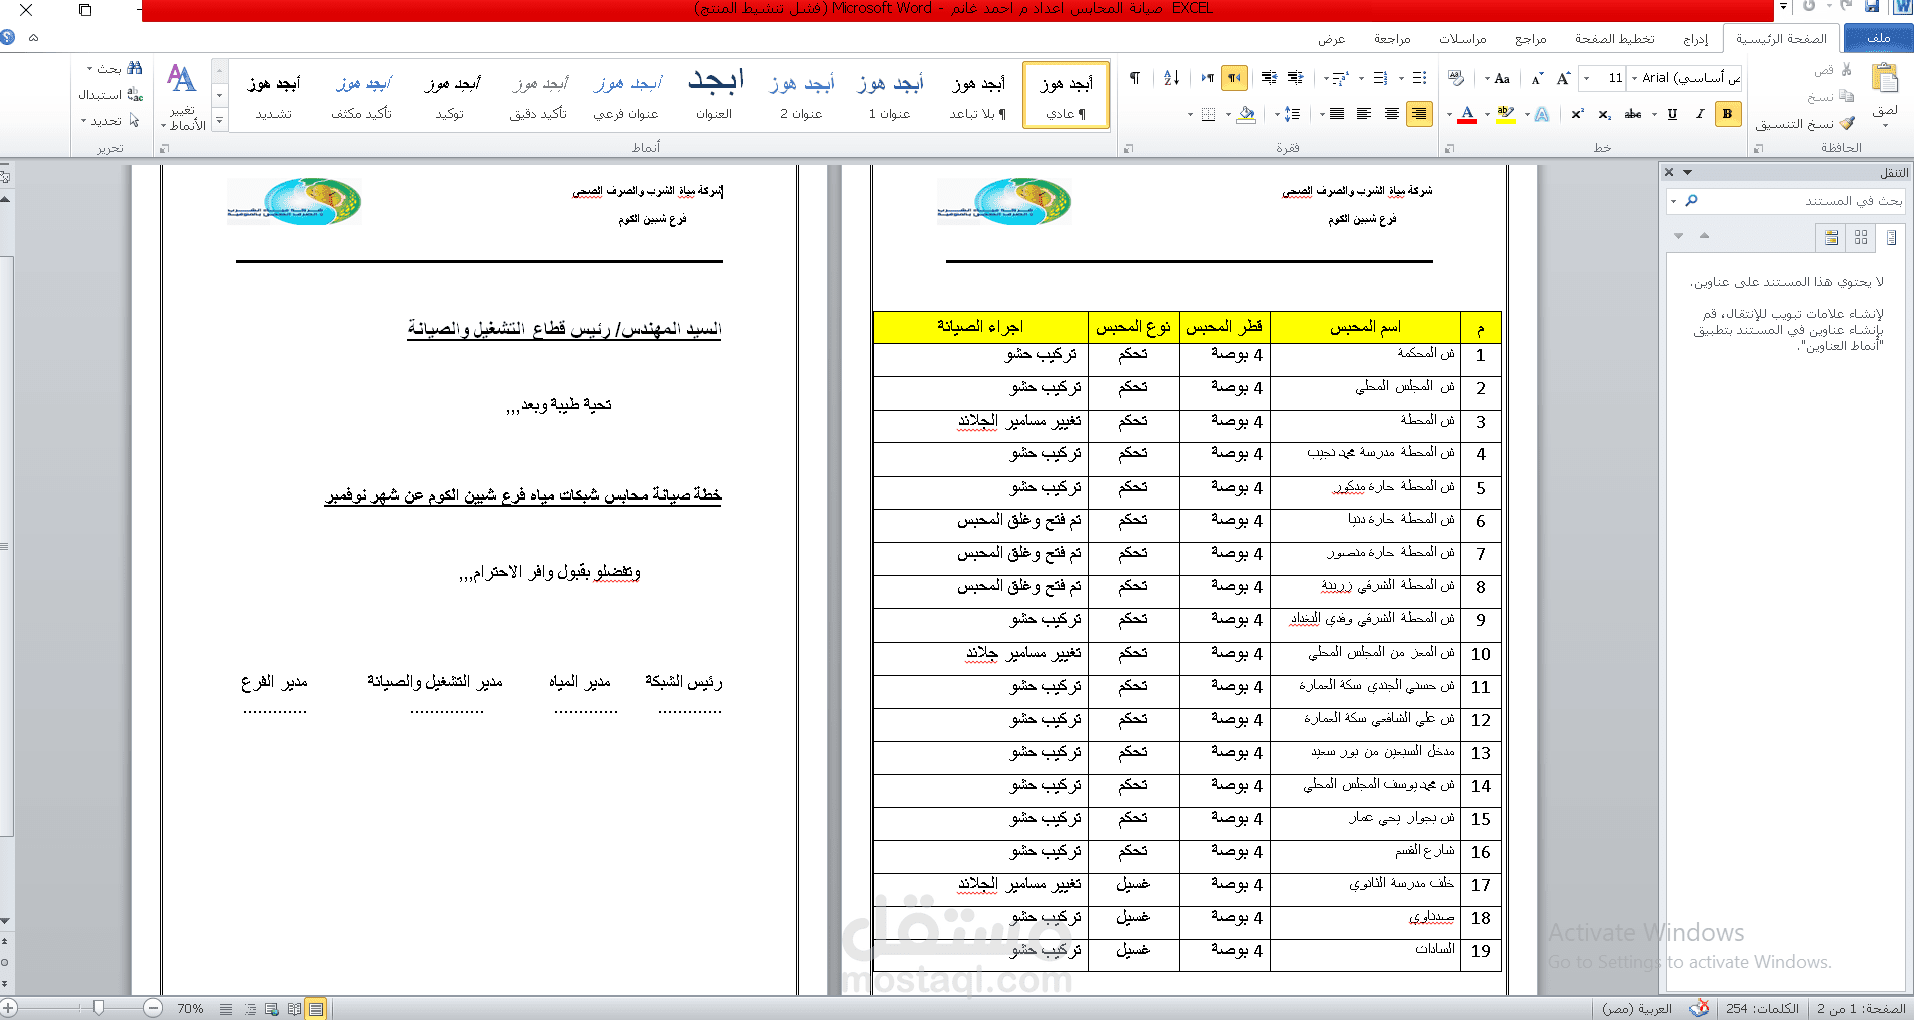The height and width of the screenshot is (1020, 1914).
Task: Open highlight color dropdown arrow
Action: coord(1487,114)
